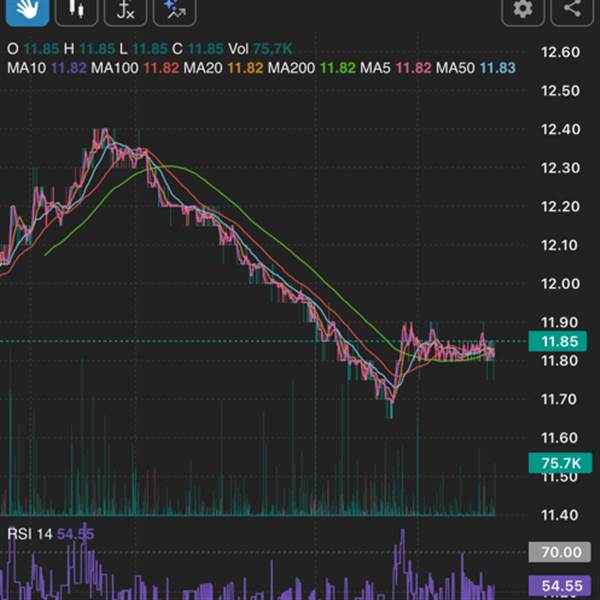Open chart settings gear
The image size is (600, 600).
[523, 11]
